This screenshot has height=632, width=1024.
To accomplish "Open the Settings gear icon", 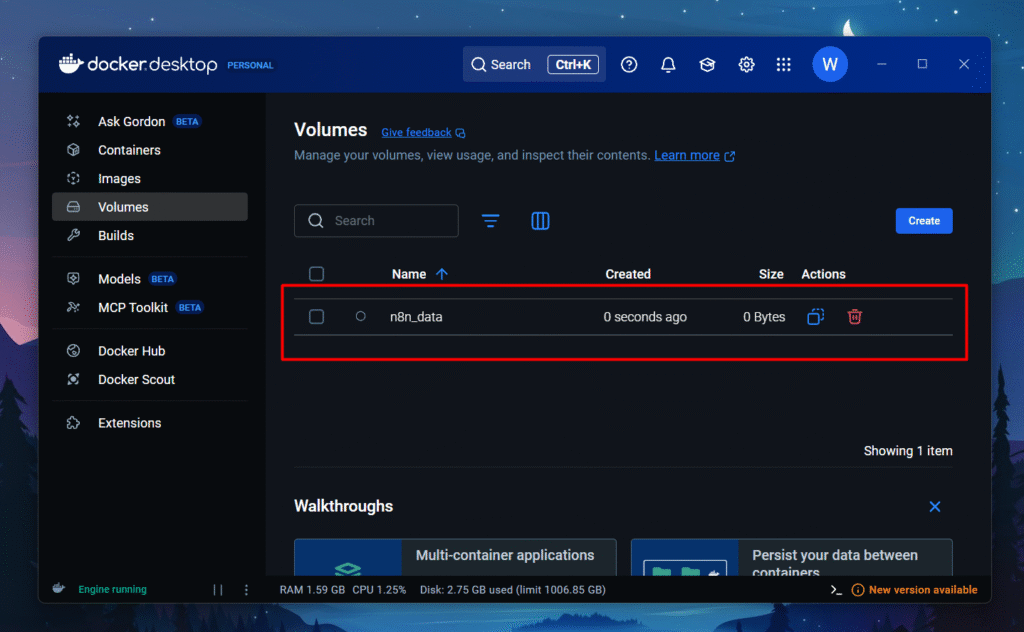I will [x=746, y=65].
